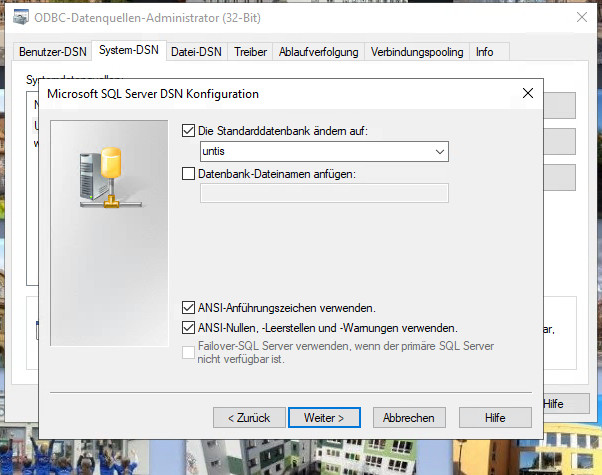
Task: Go to the Verbindungspooling tab
Action: (417, 51)
